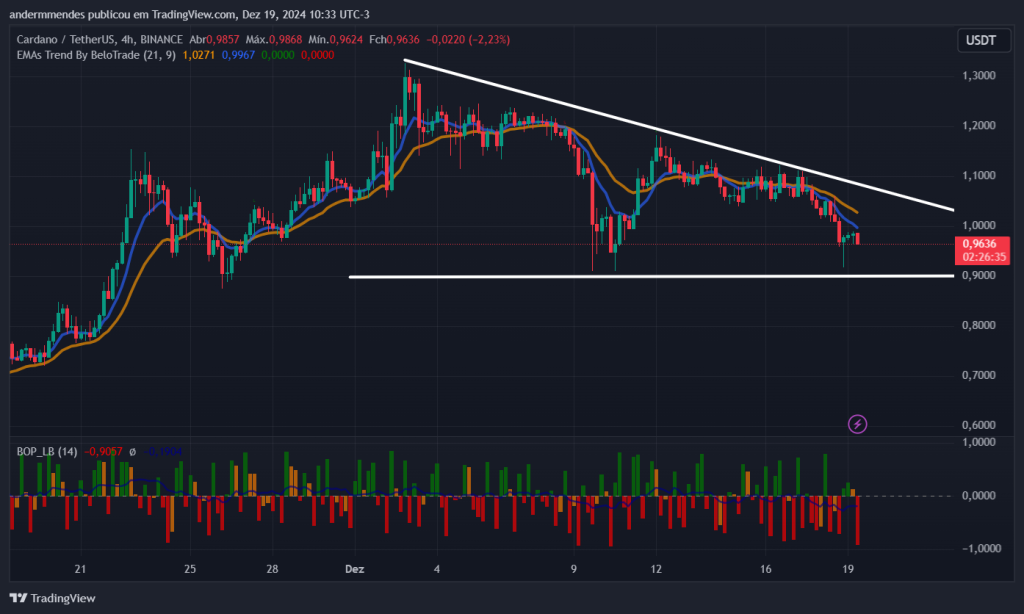Image resolution: width=1024 pixels, height=614 pixels.
Task: Click the BOP_LB (14) indicator title
Action: (x=46, y=452)
